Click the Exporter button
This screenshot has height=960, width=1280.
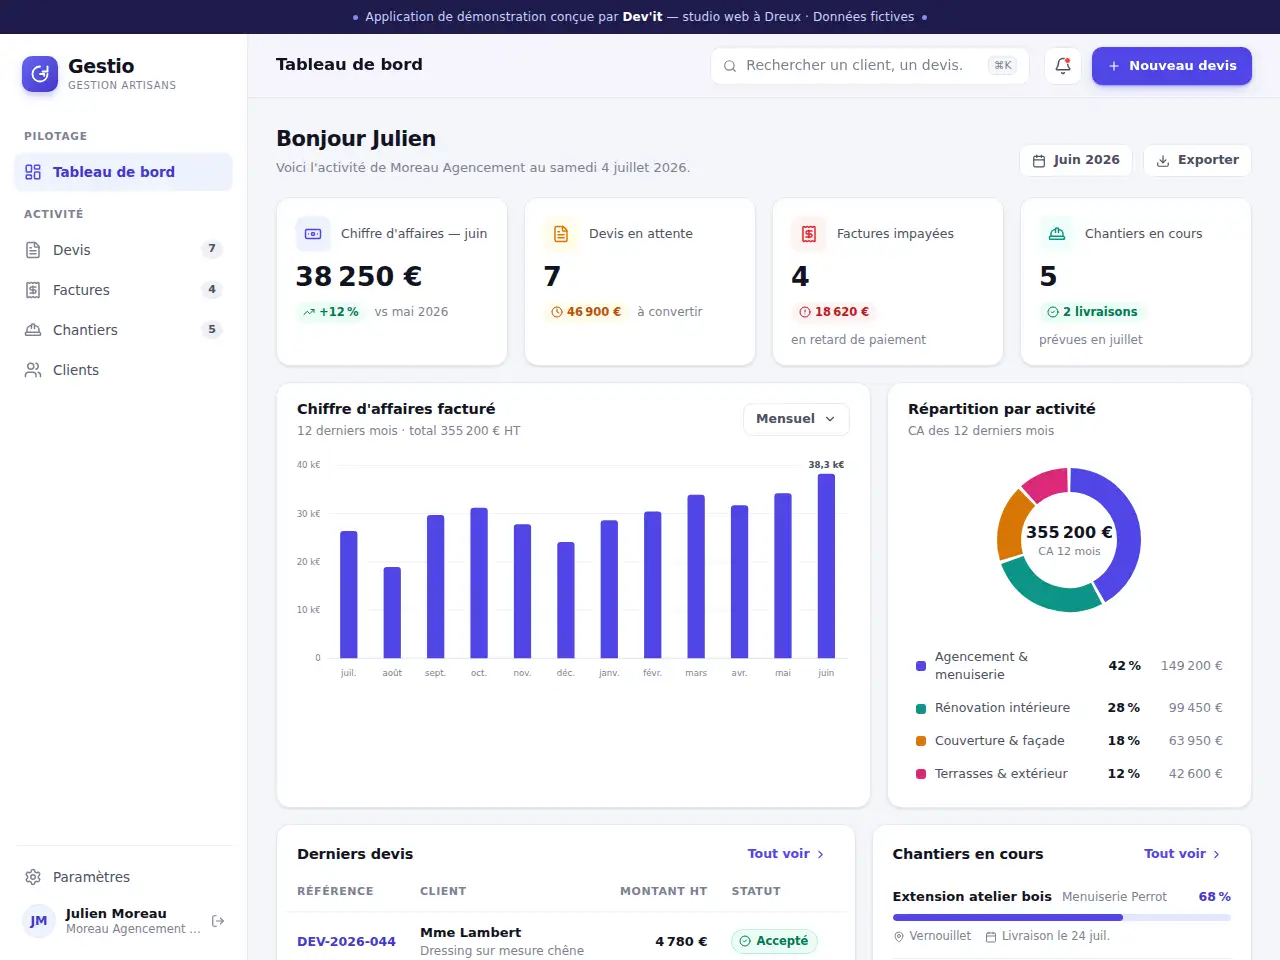click(x=1197, y=160)
